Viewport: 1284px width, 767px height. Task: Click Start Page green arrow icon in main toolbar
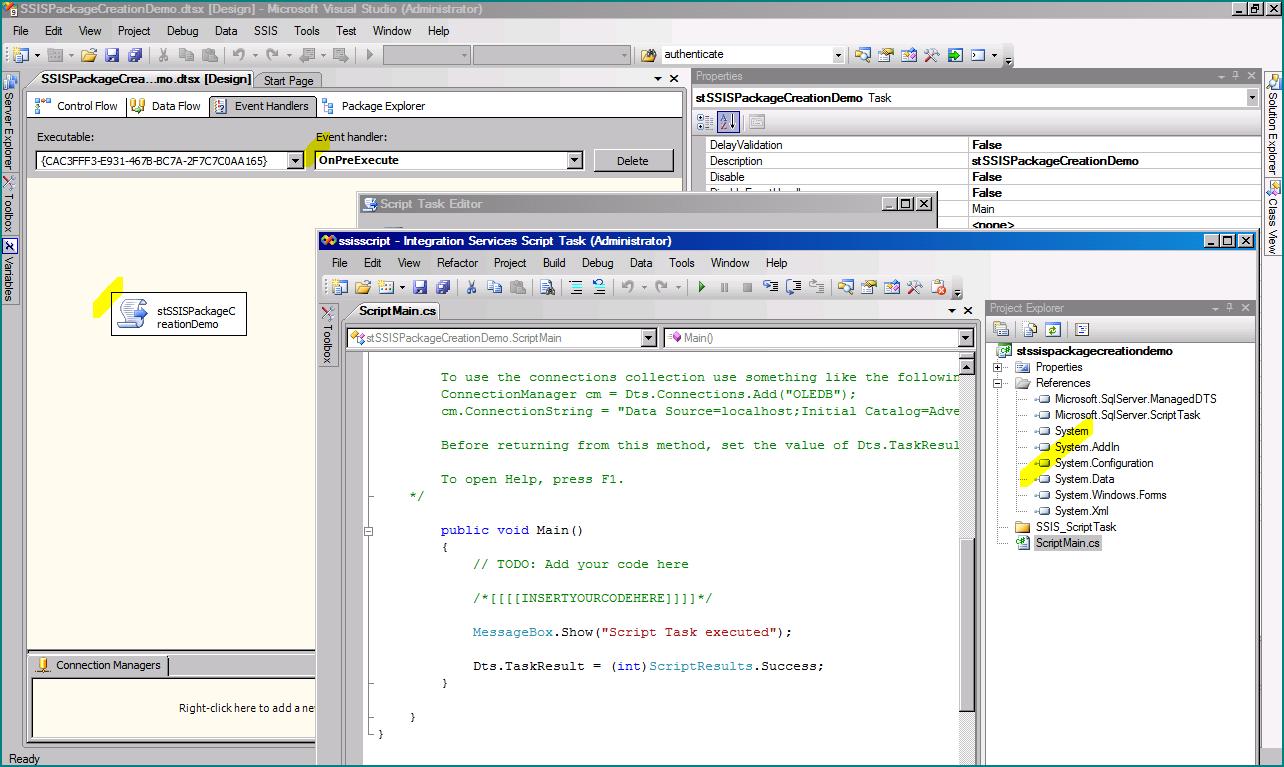[955, 55]
